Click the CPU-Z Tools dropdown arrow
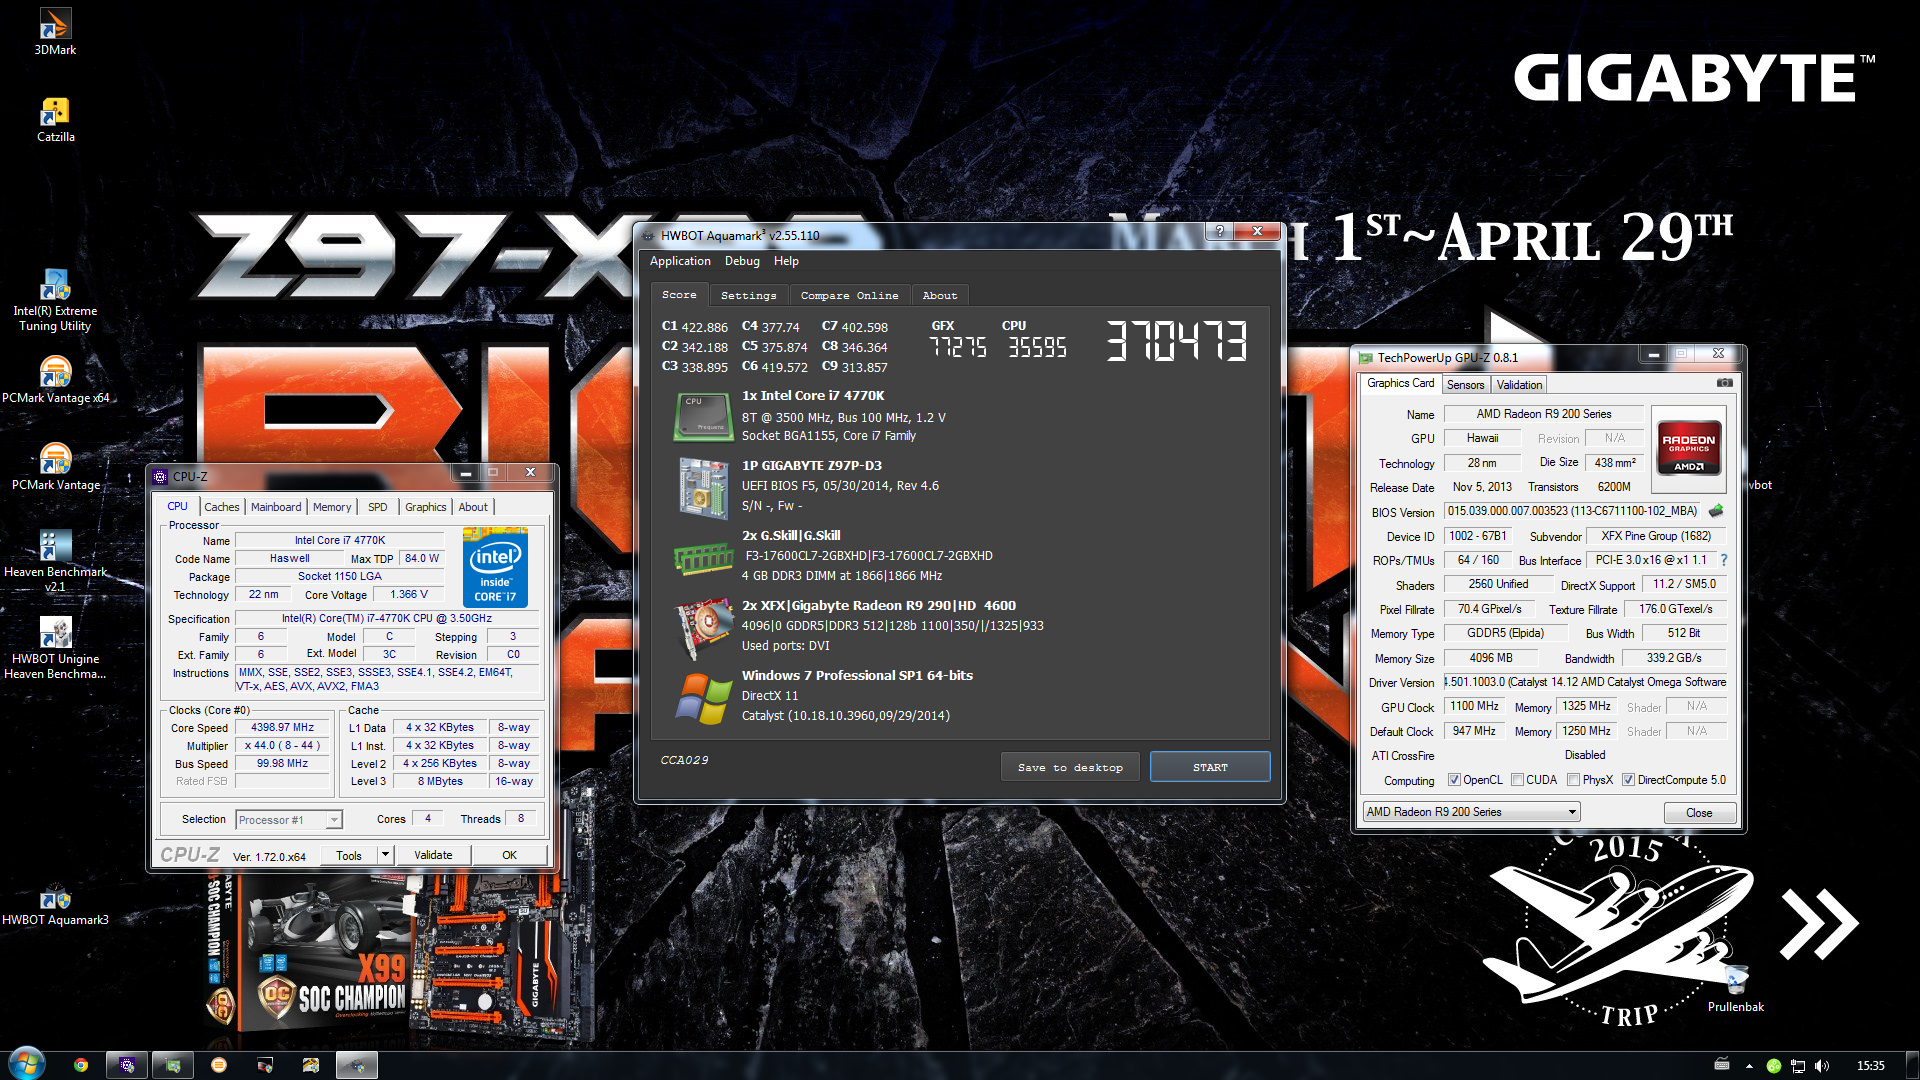 click(x=385, y=855)
